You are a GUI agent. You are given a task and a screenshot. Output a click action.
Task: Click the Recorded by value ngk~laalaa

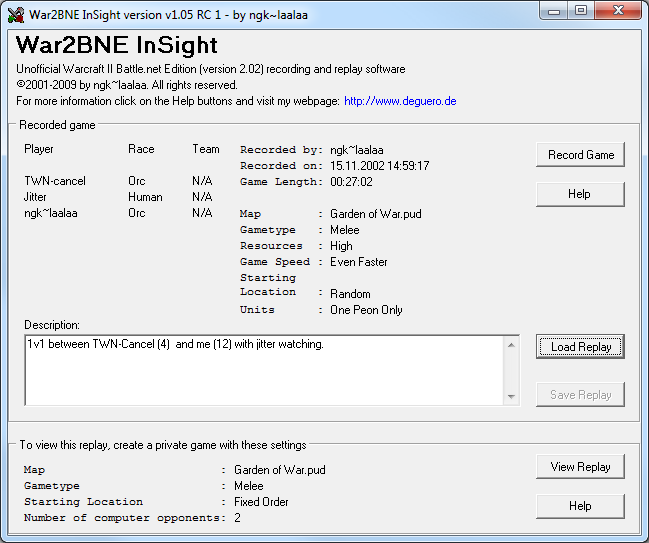pos(356,150)
